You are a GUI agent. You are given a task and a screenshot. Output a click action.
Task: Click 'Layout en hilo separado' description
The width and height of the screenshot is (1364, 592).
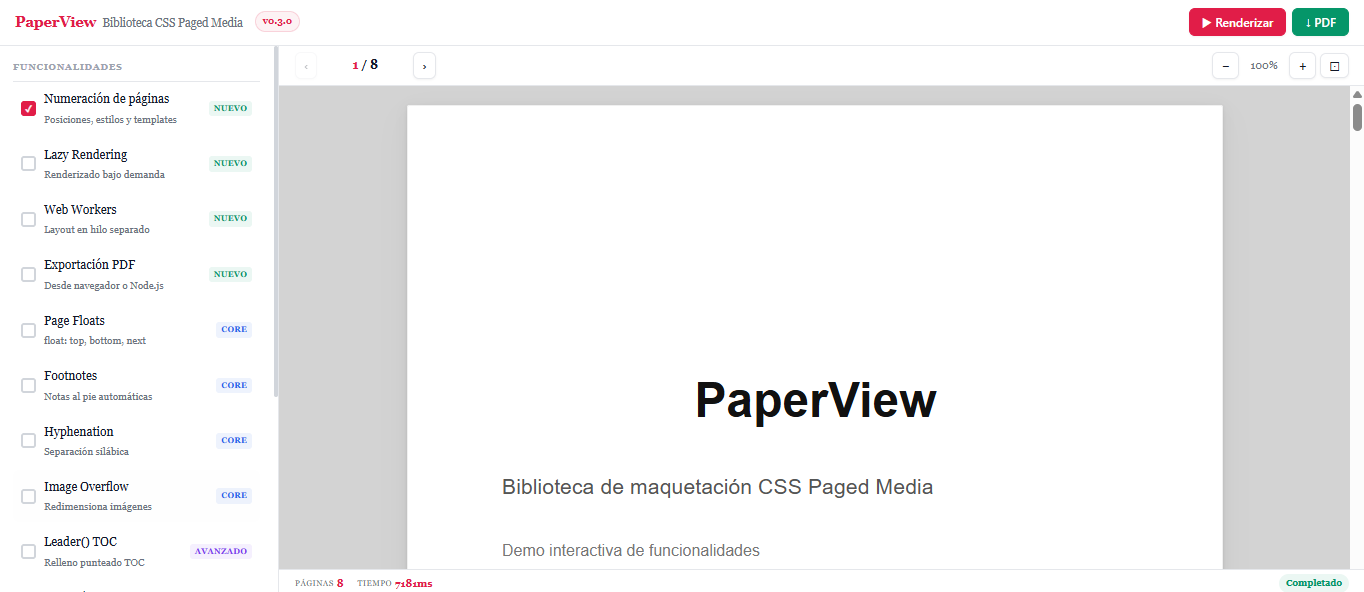click(x=97, y=230)
